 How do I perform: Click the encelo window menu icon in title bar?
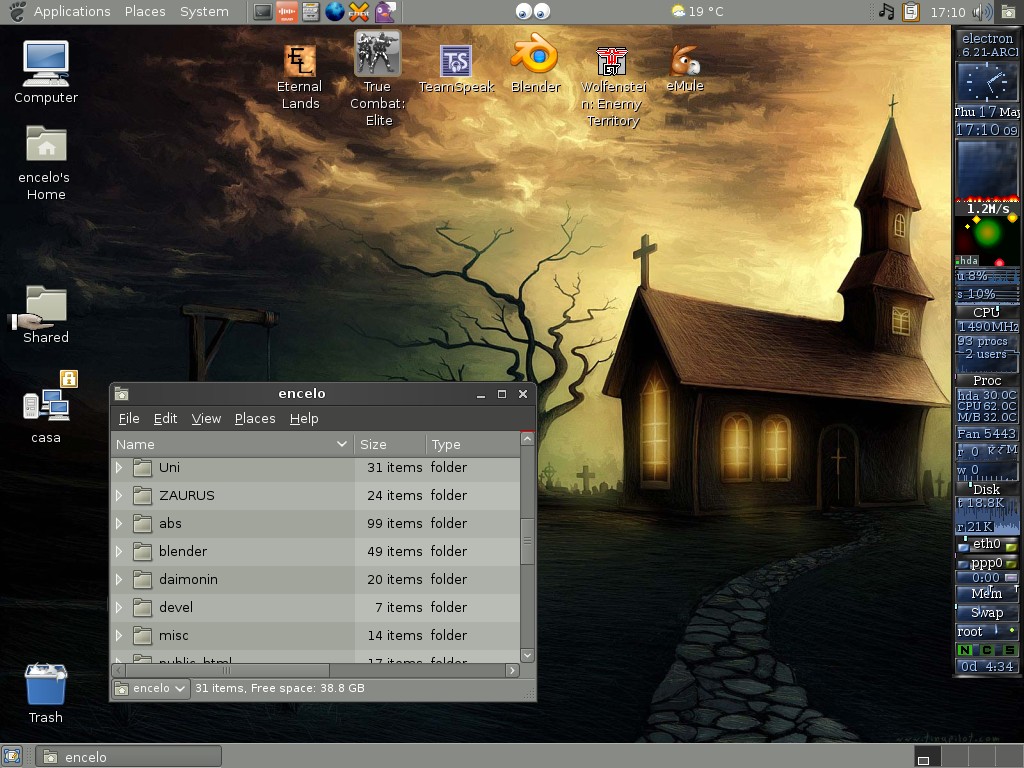pyautogui.click(x=121, y=394)
